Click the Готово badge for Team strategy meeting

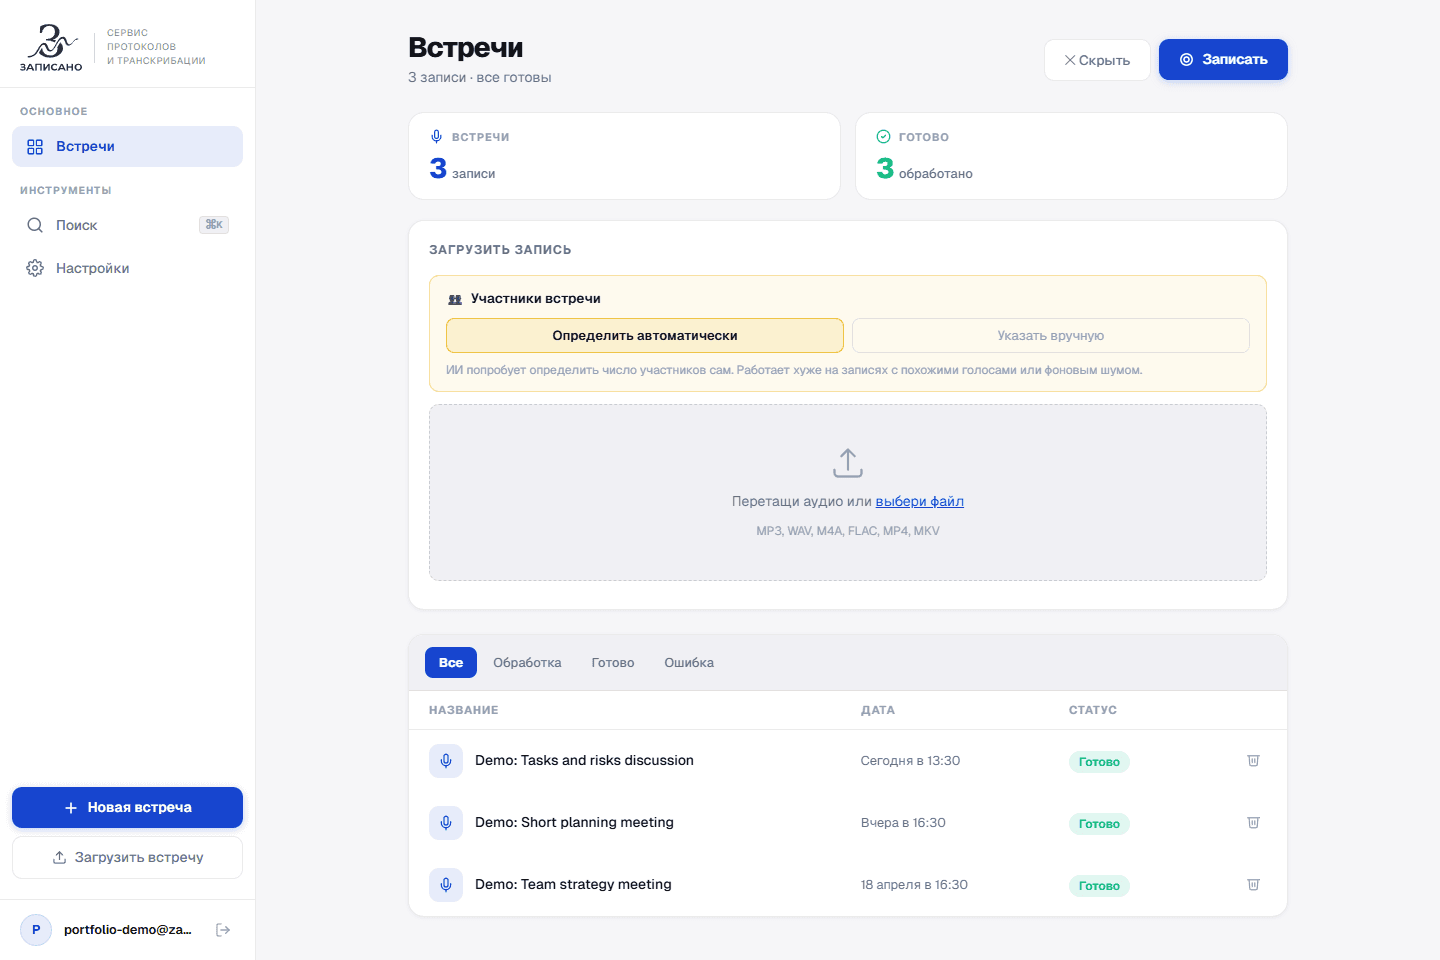click(x=1099, y=886)
